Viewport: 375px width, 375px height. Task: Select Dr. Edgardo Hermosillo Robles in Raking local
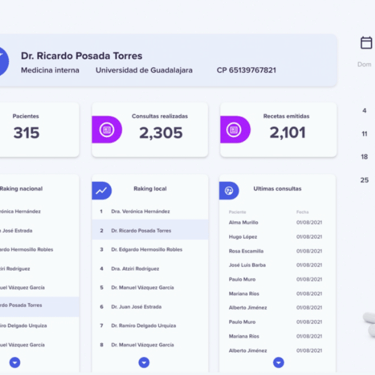tap(150, 249)
